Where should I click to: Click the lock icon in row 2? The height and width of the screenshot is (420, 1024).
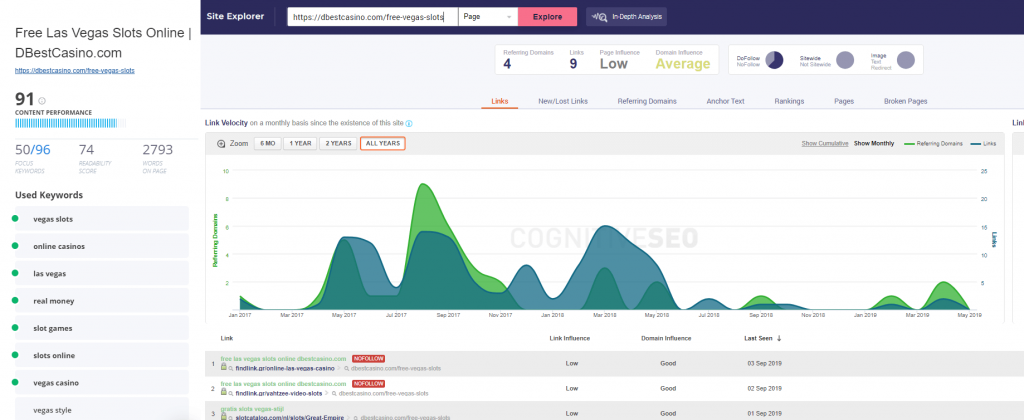[224, 393]
